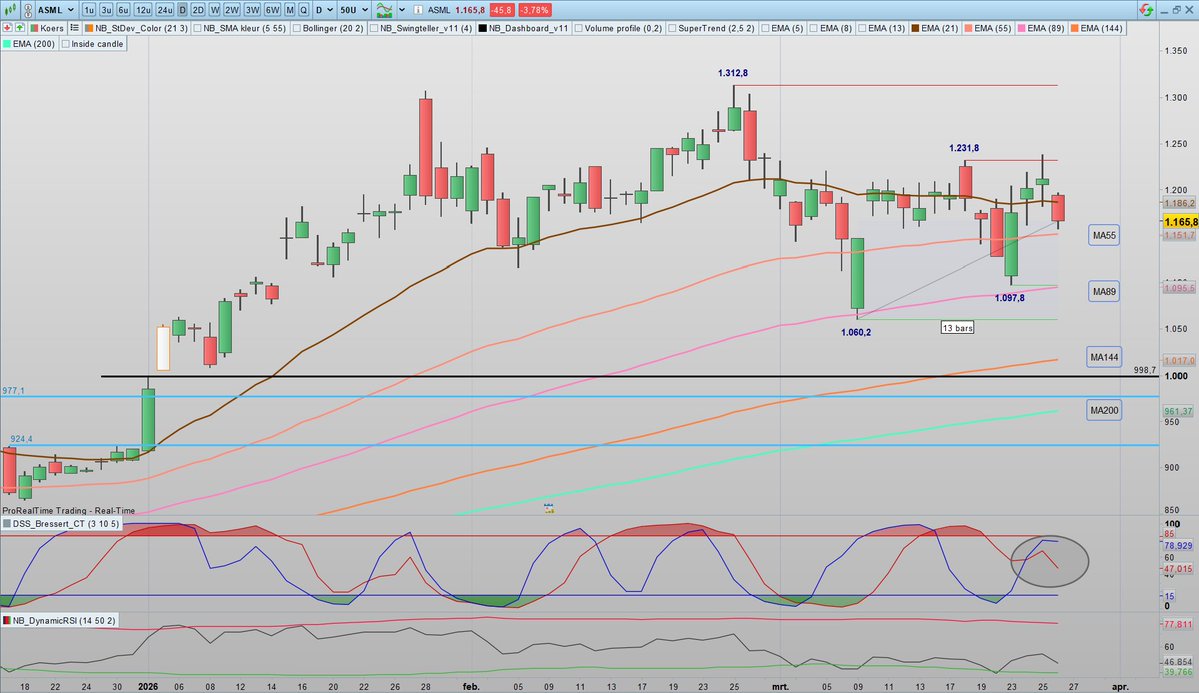Select the 3W timeframe
This screenshot has height=693, width=1199.
click(x=252, y=10)
